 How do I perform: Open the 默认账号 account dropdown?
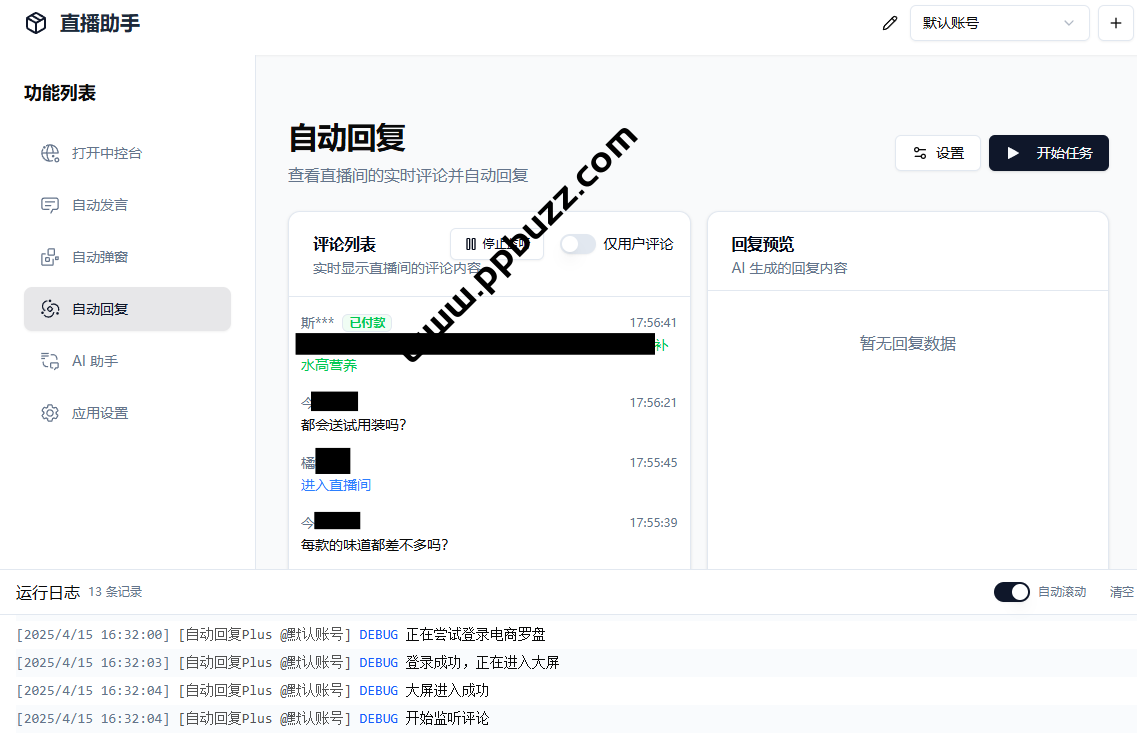999,23
